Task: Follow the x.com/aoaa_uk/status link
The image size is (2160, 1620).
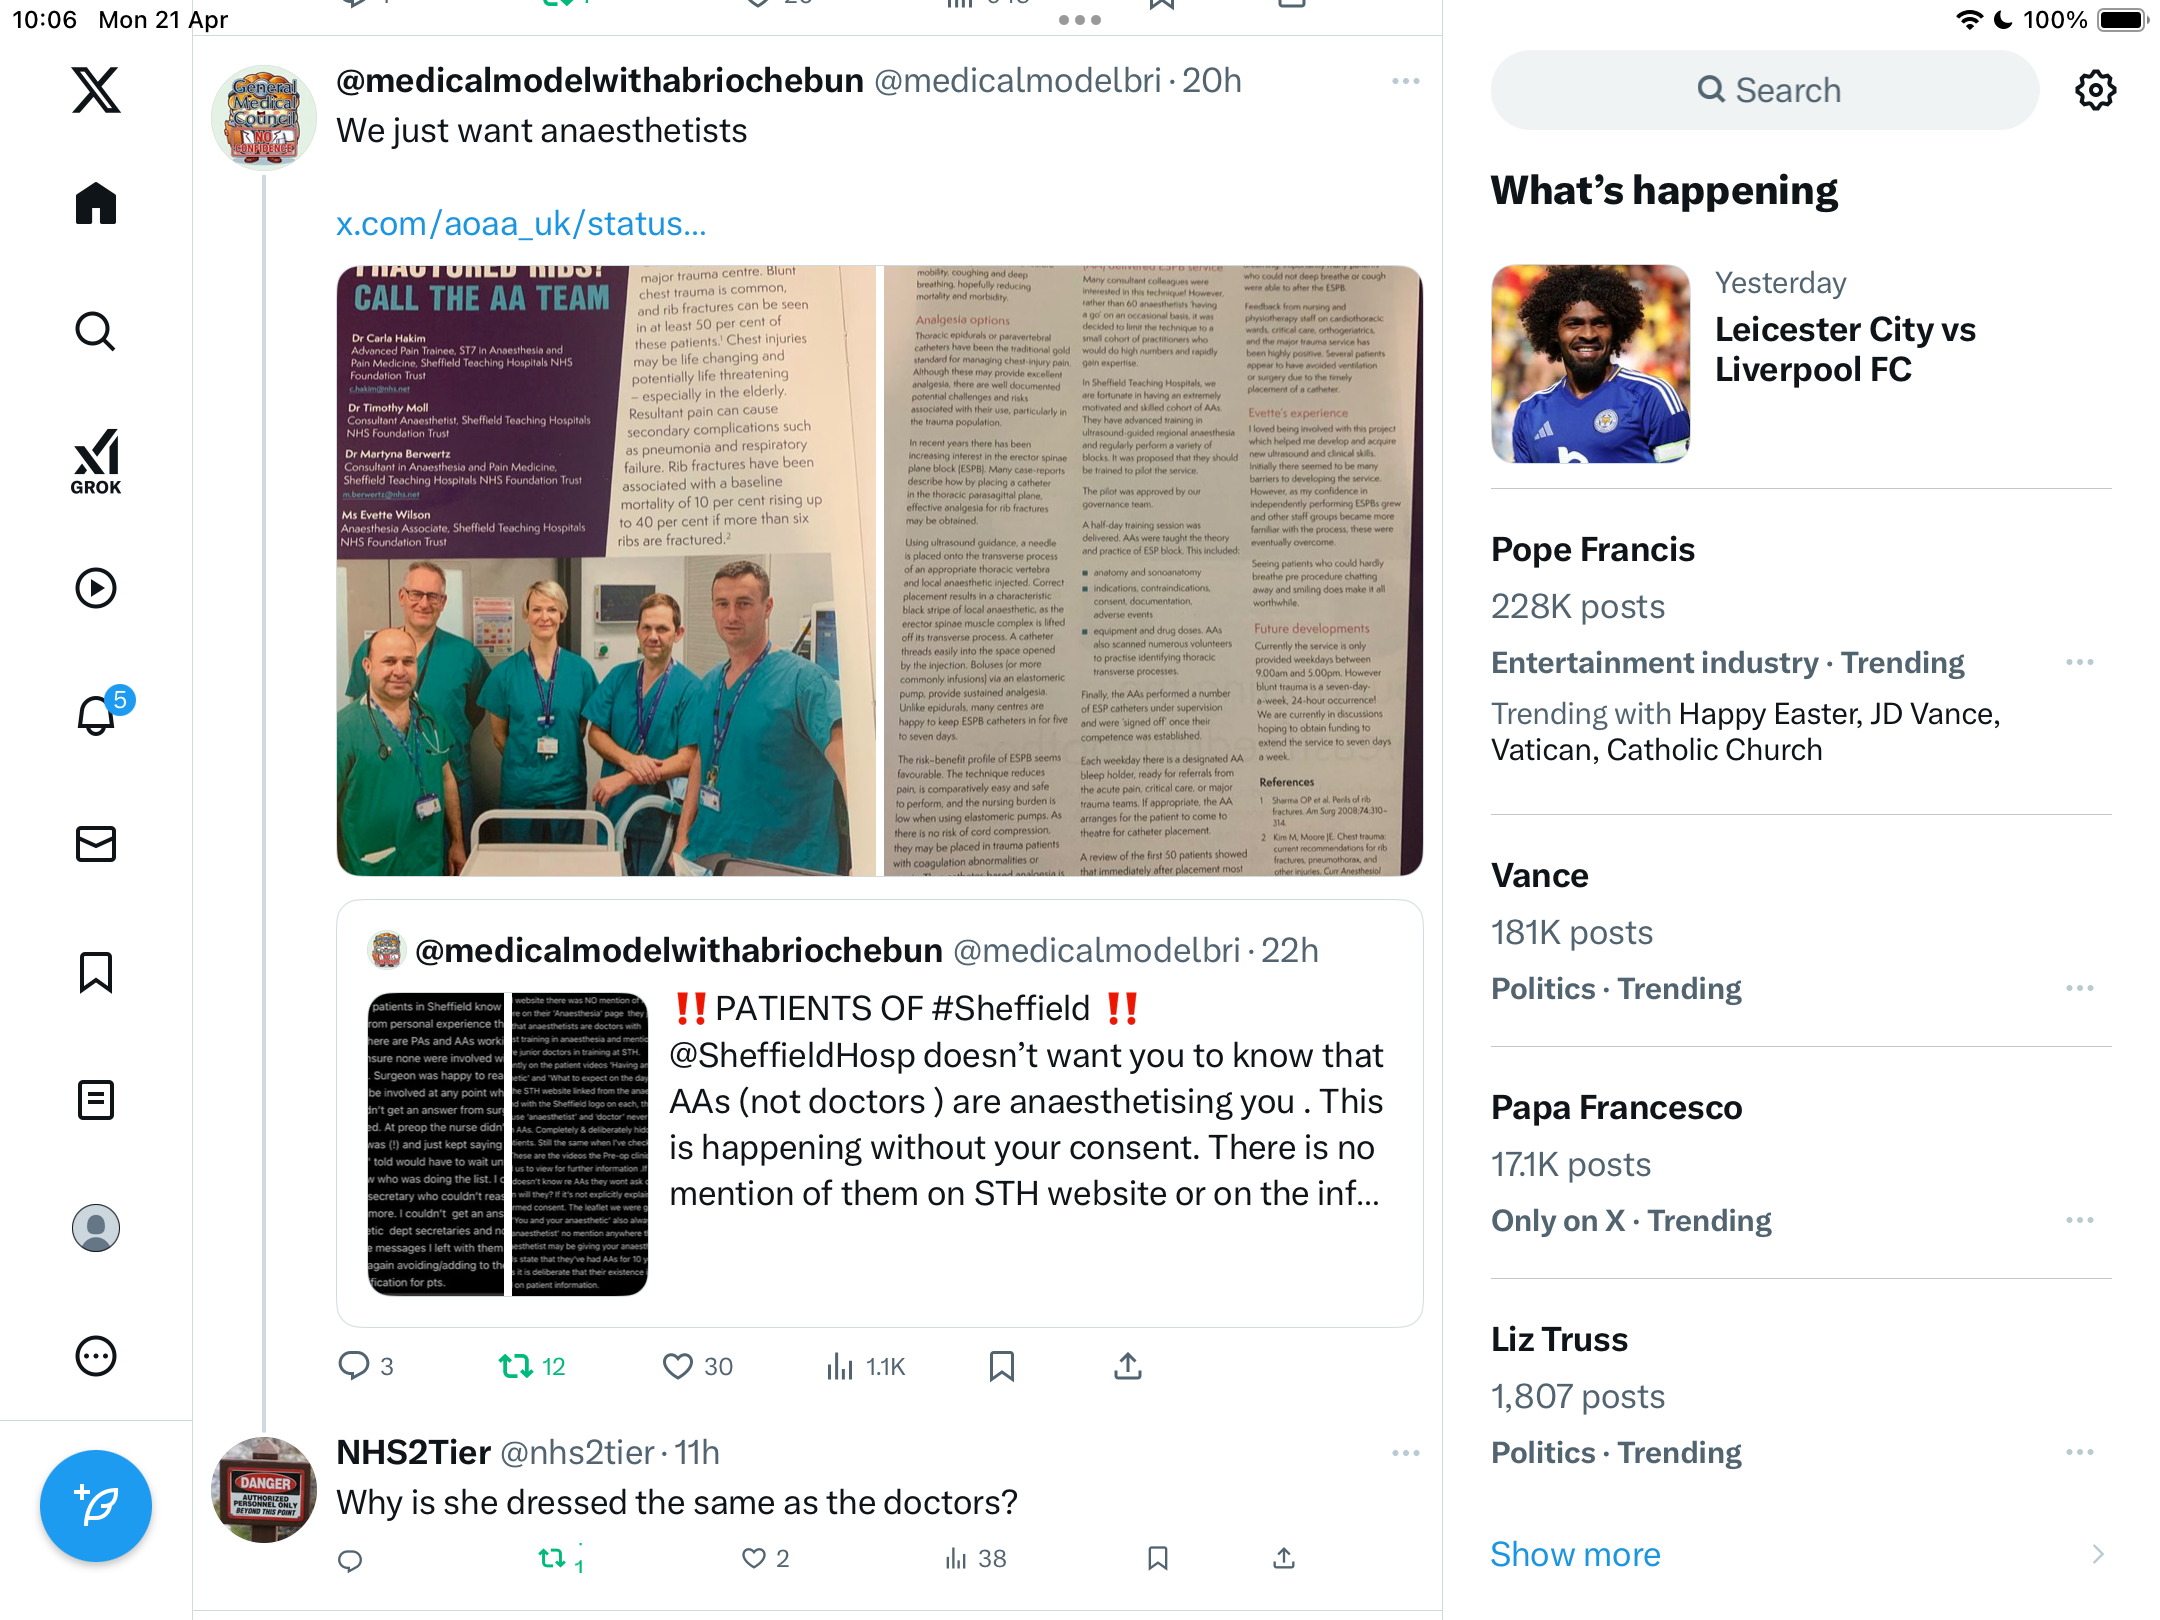Action: pos(521,223)
